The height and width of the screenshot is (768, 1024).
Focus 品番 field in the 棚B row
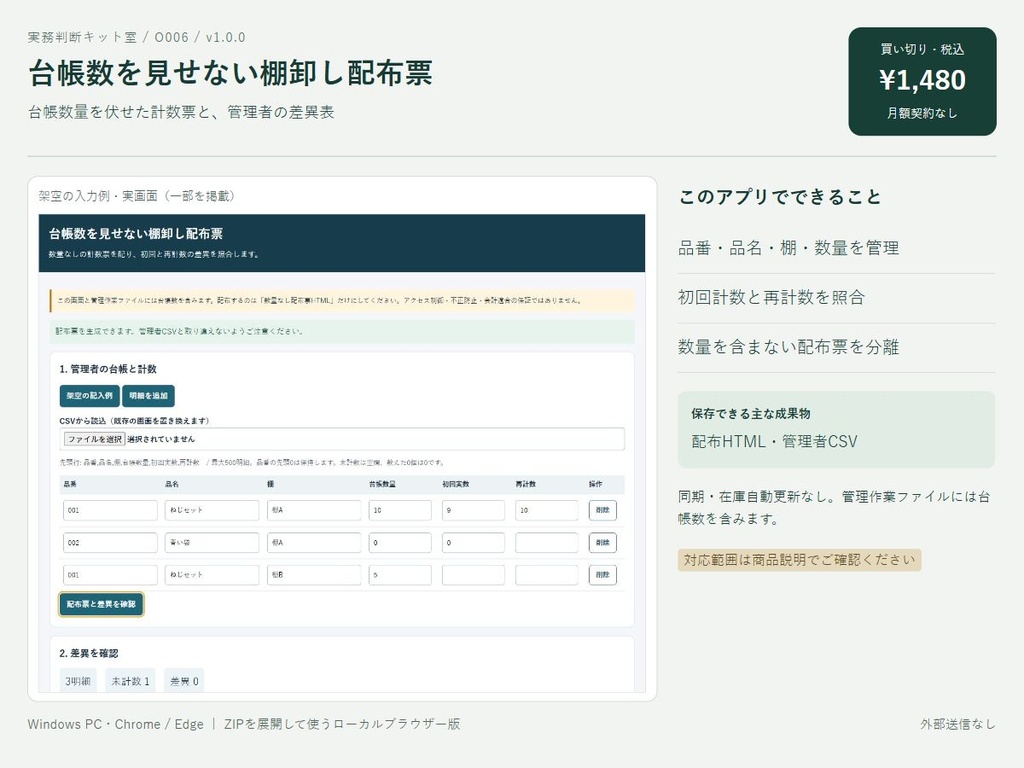(x=110, y=575)
